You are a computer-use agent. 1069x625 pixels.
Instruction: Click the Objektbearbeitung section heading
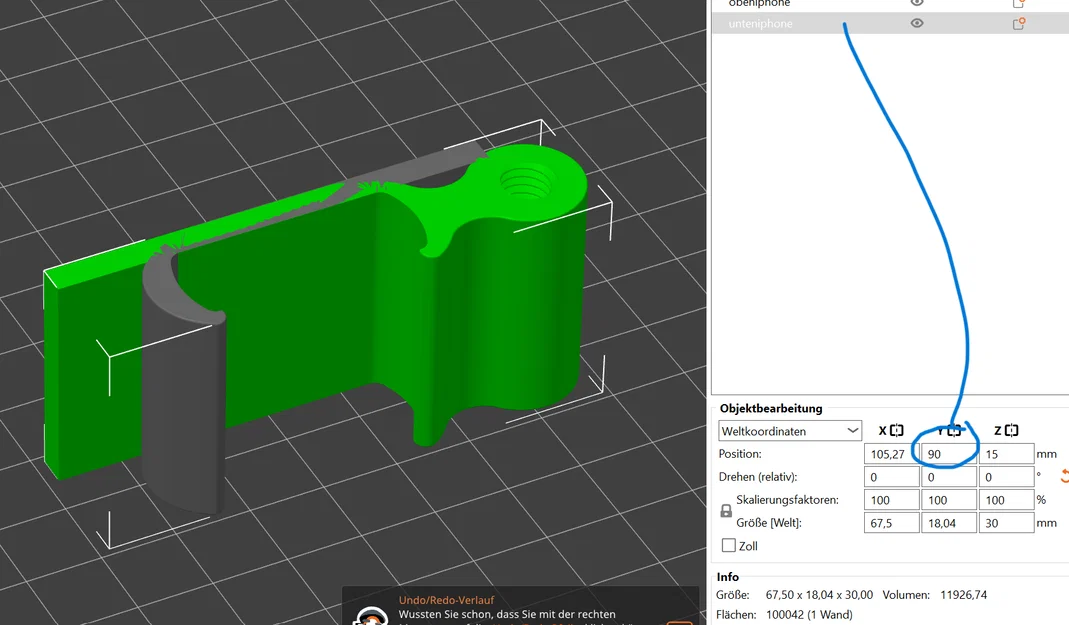coord(771,408)
